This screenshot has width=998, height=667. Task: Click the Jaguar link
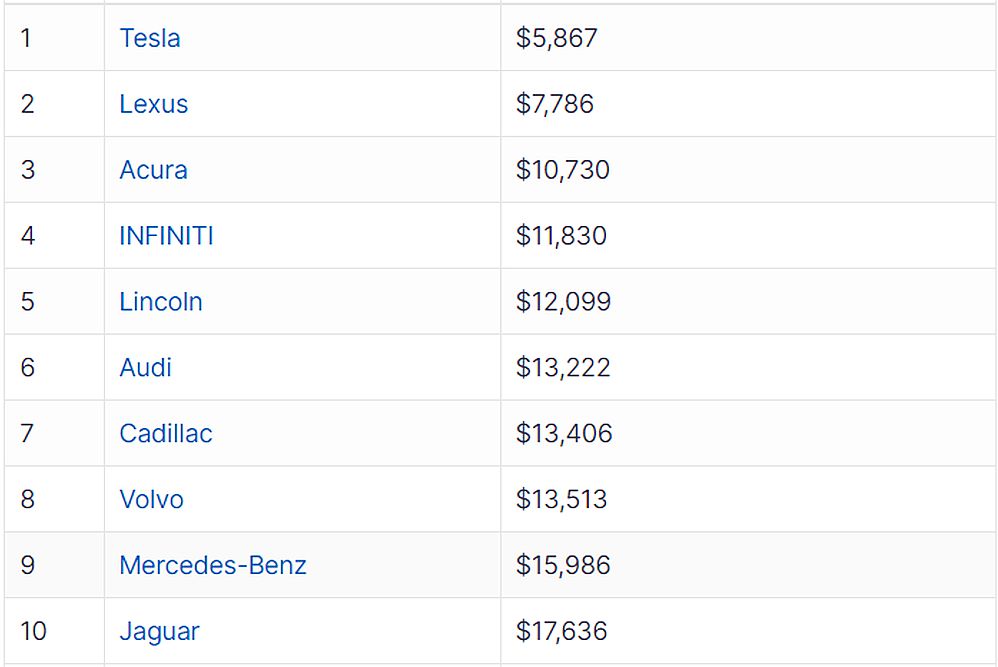(159, 631)
